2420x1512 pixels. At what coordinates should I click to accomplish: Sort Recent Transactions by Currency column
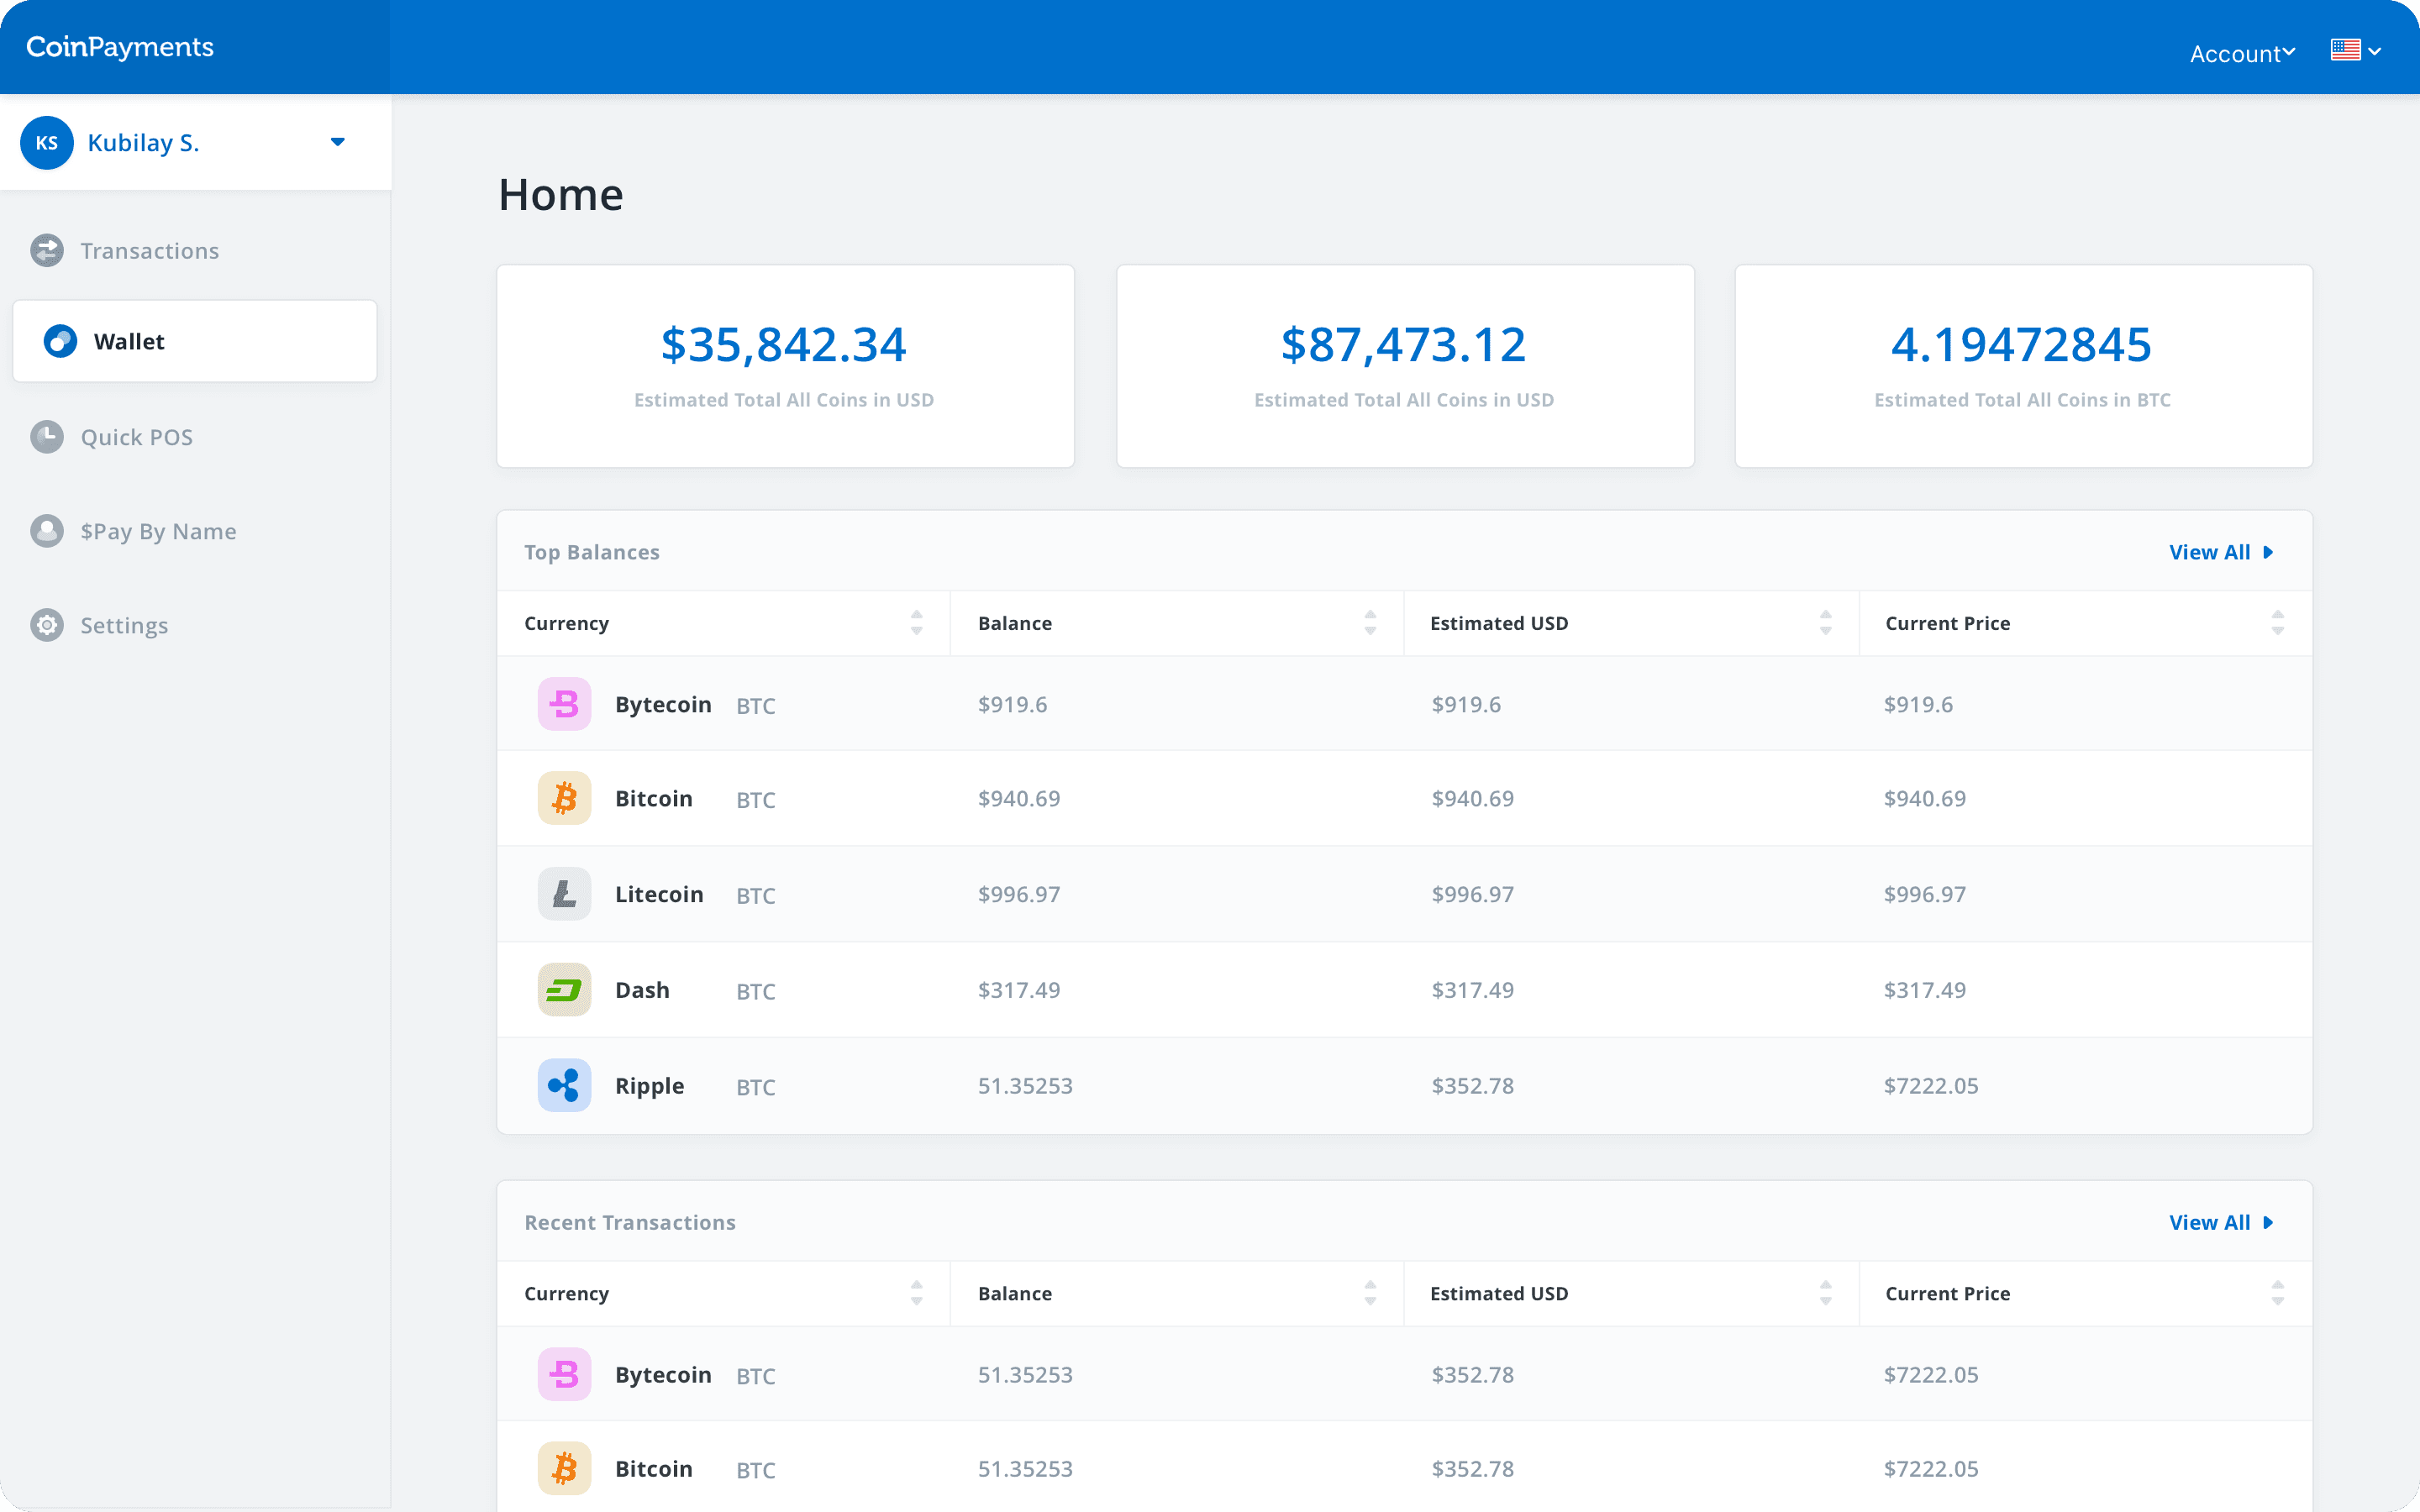tap(916, 1293)
